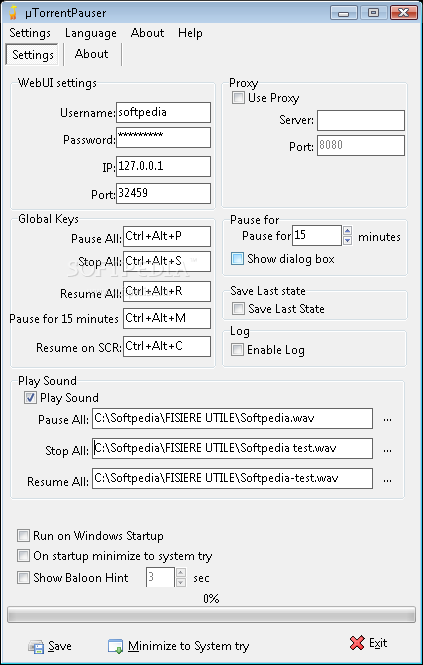Screen dimensions: 423x665
Task: Click the WebUI Port field showing 32459
Action: click(163, 193)
